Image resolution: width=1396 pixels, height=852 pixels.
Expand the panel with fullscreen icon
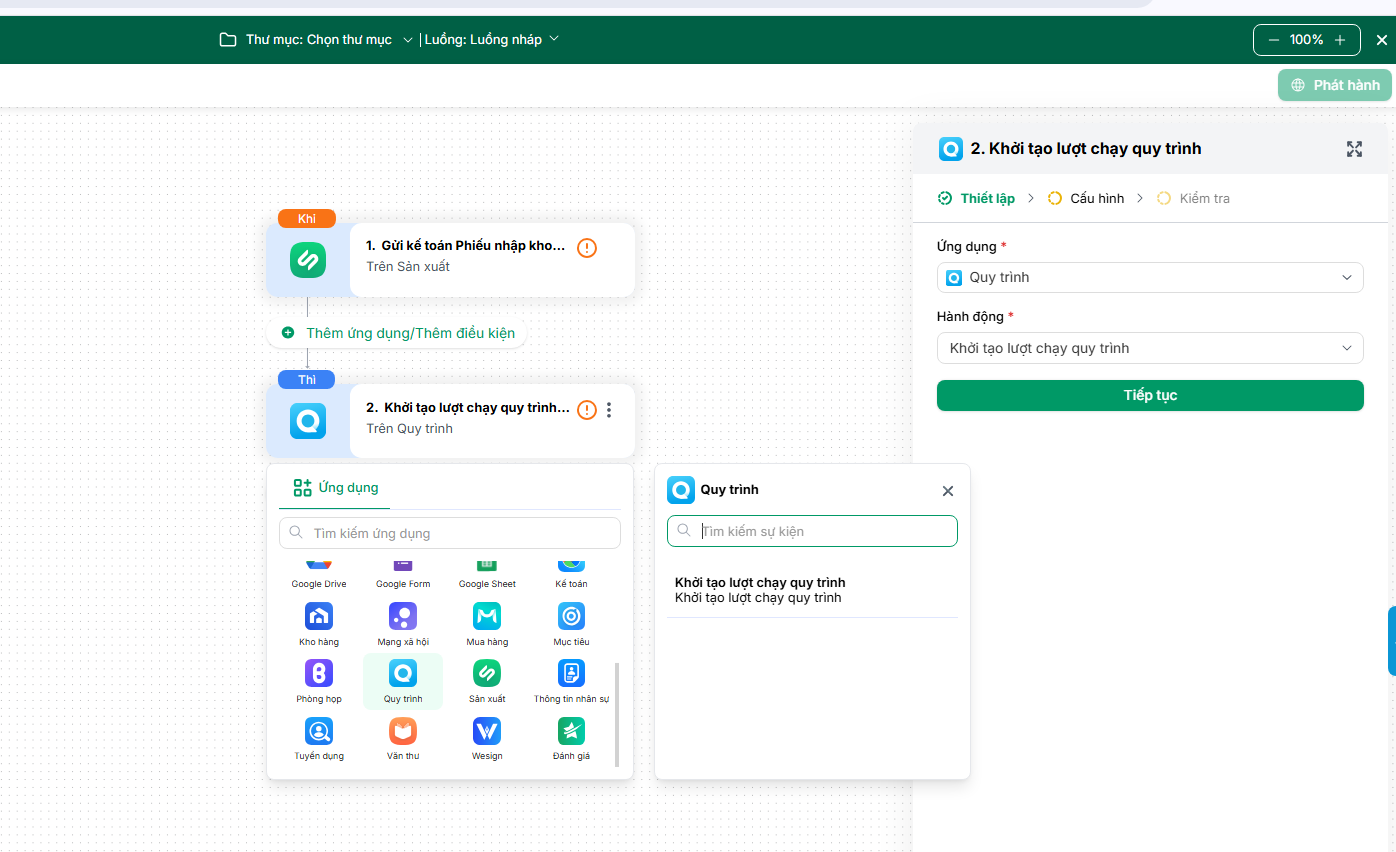(x=1354, y=149)
